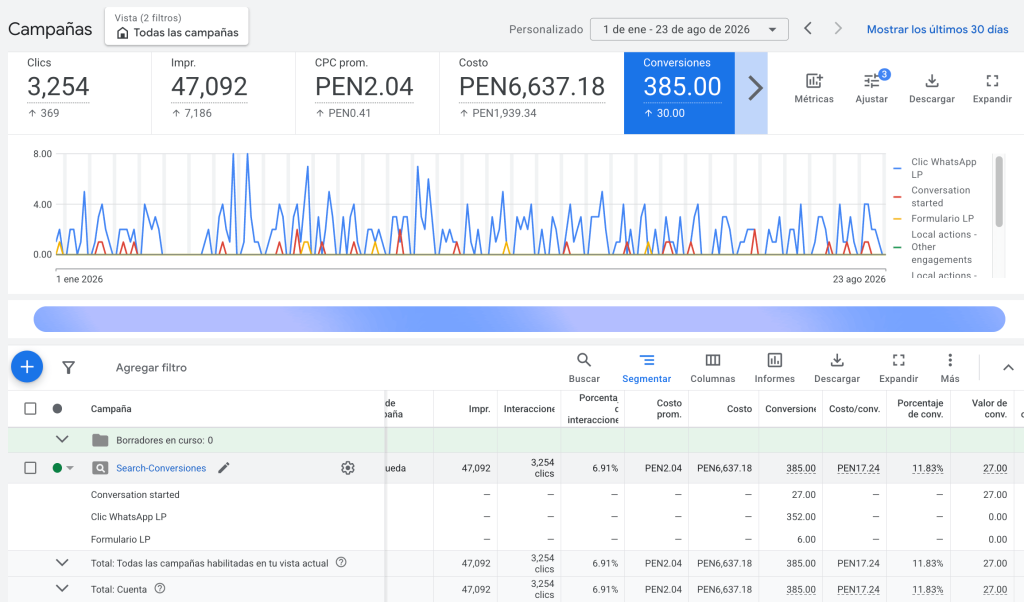This screenshot has height=602, width=1024.
Task: Click Mostrar los últimos 30 días link
Action: coord(937,29)
